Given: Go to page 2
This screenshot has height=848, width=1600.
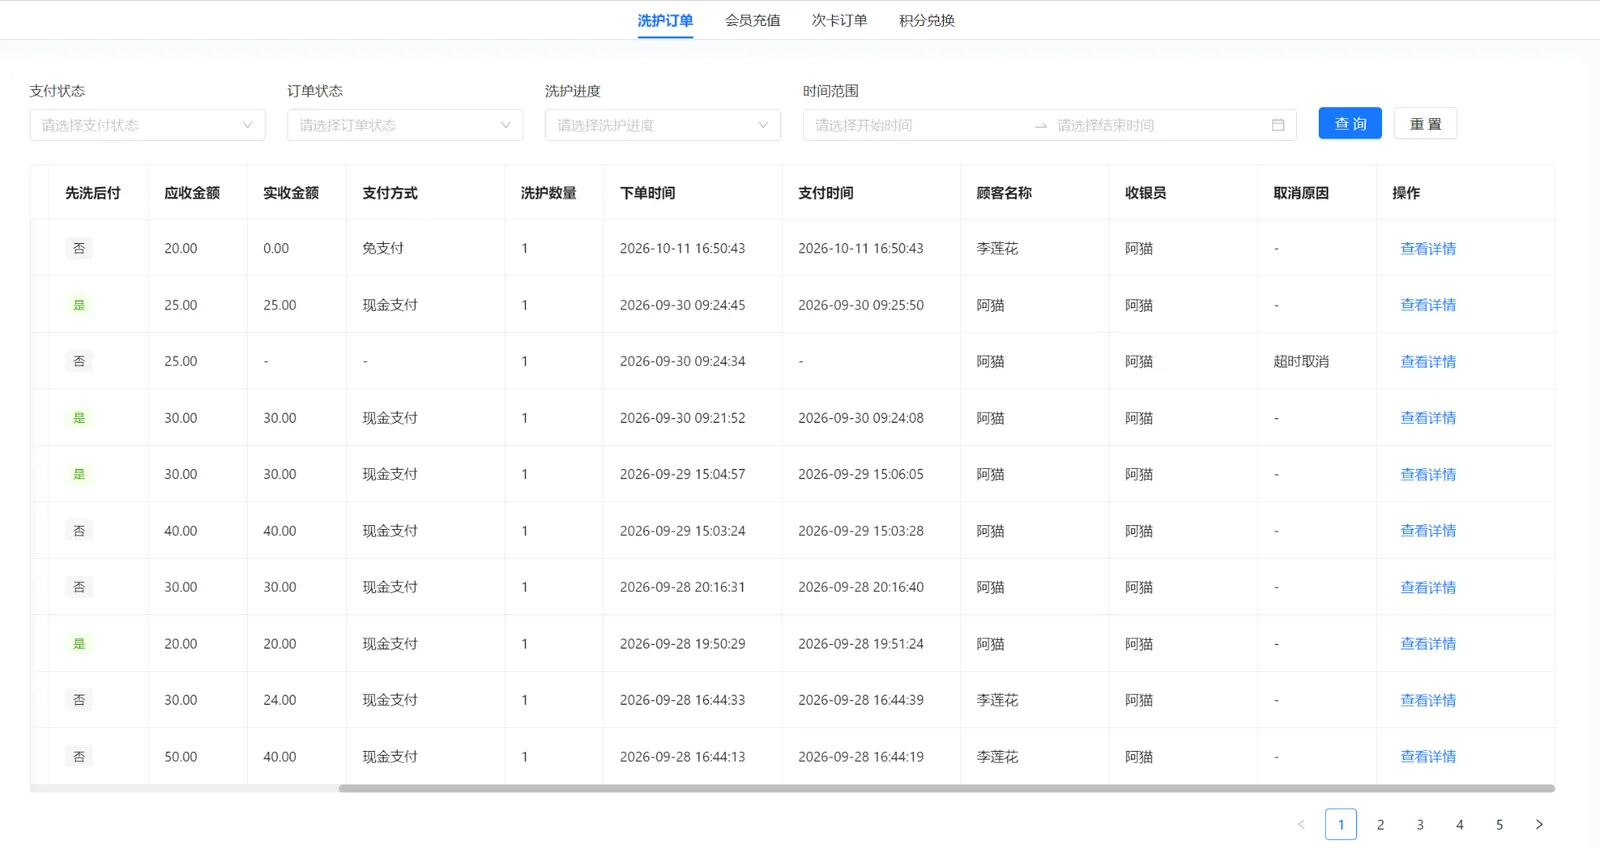Looking at the screenshot, I should pyautogui.click(x=1380, y=824).
